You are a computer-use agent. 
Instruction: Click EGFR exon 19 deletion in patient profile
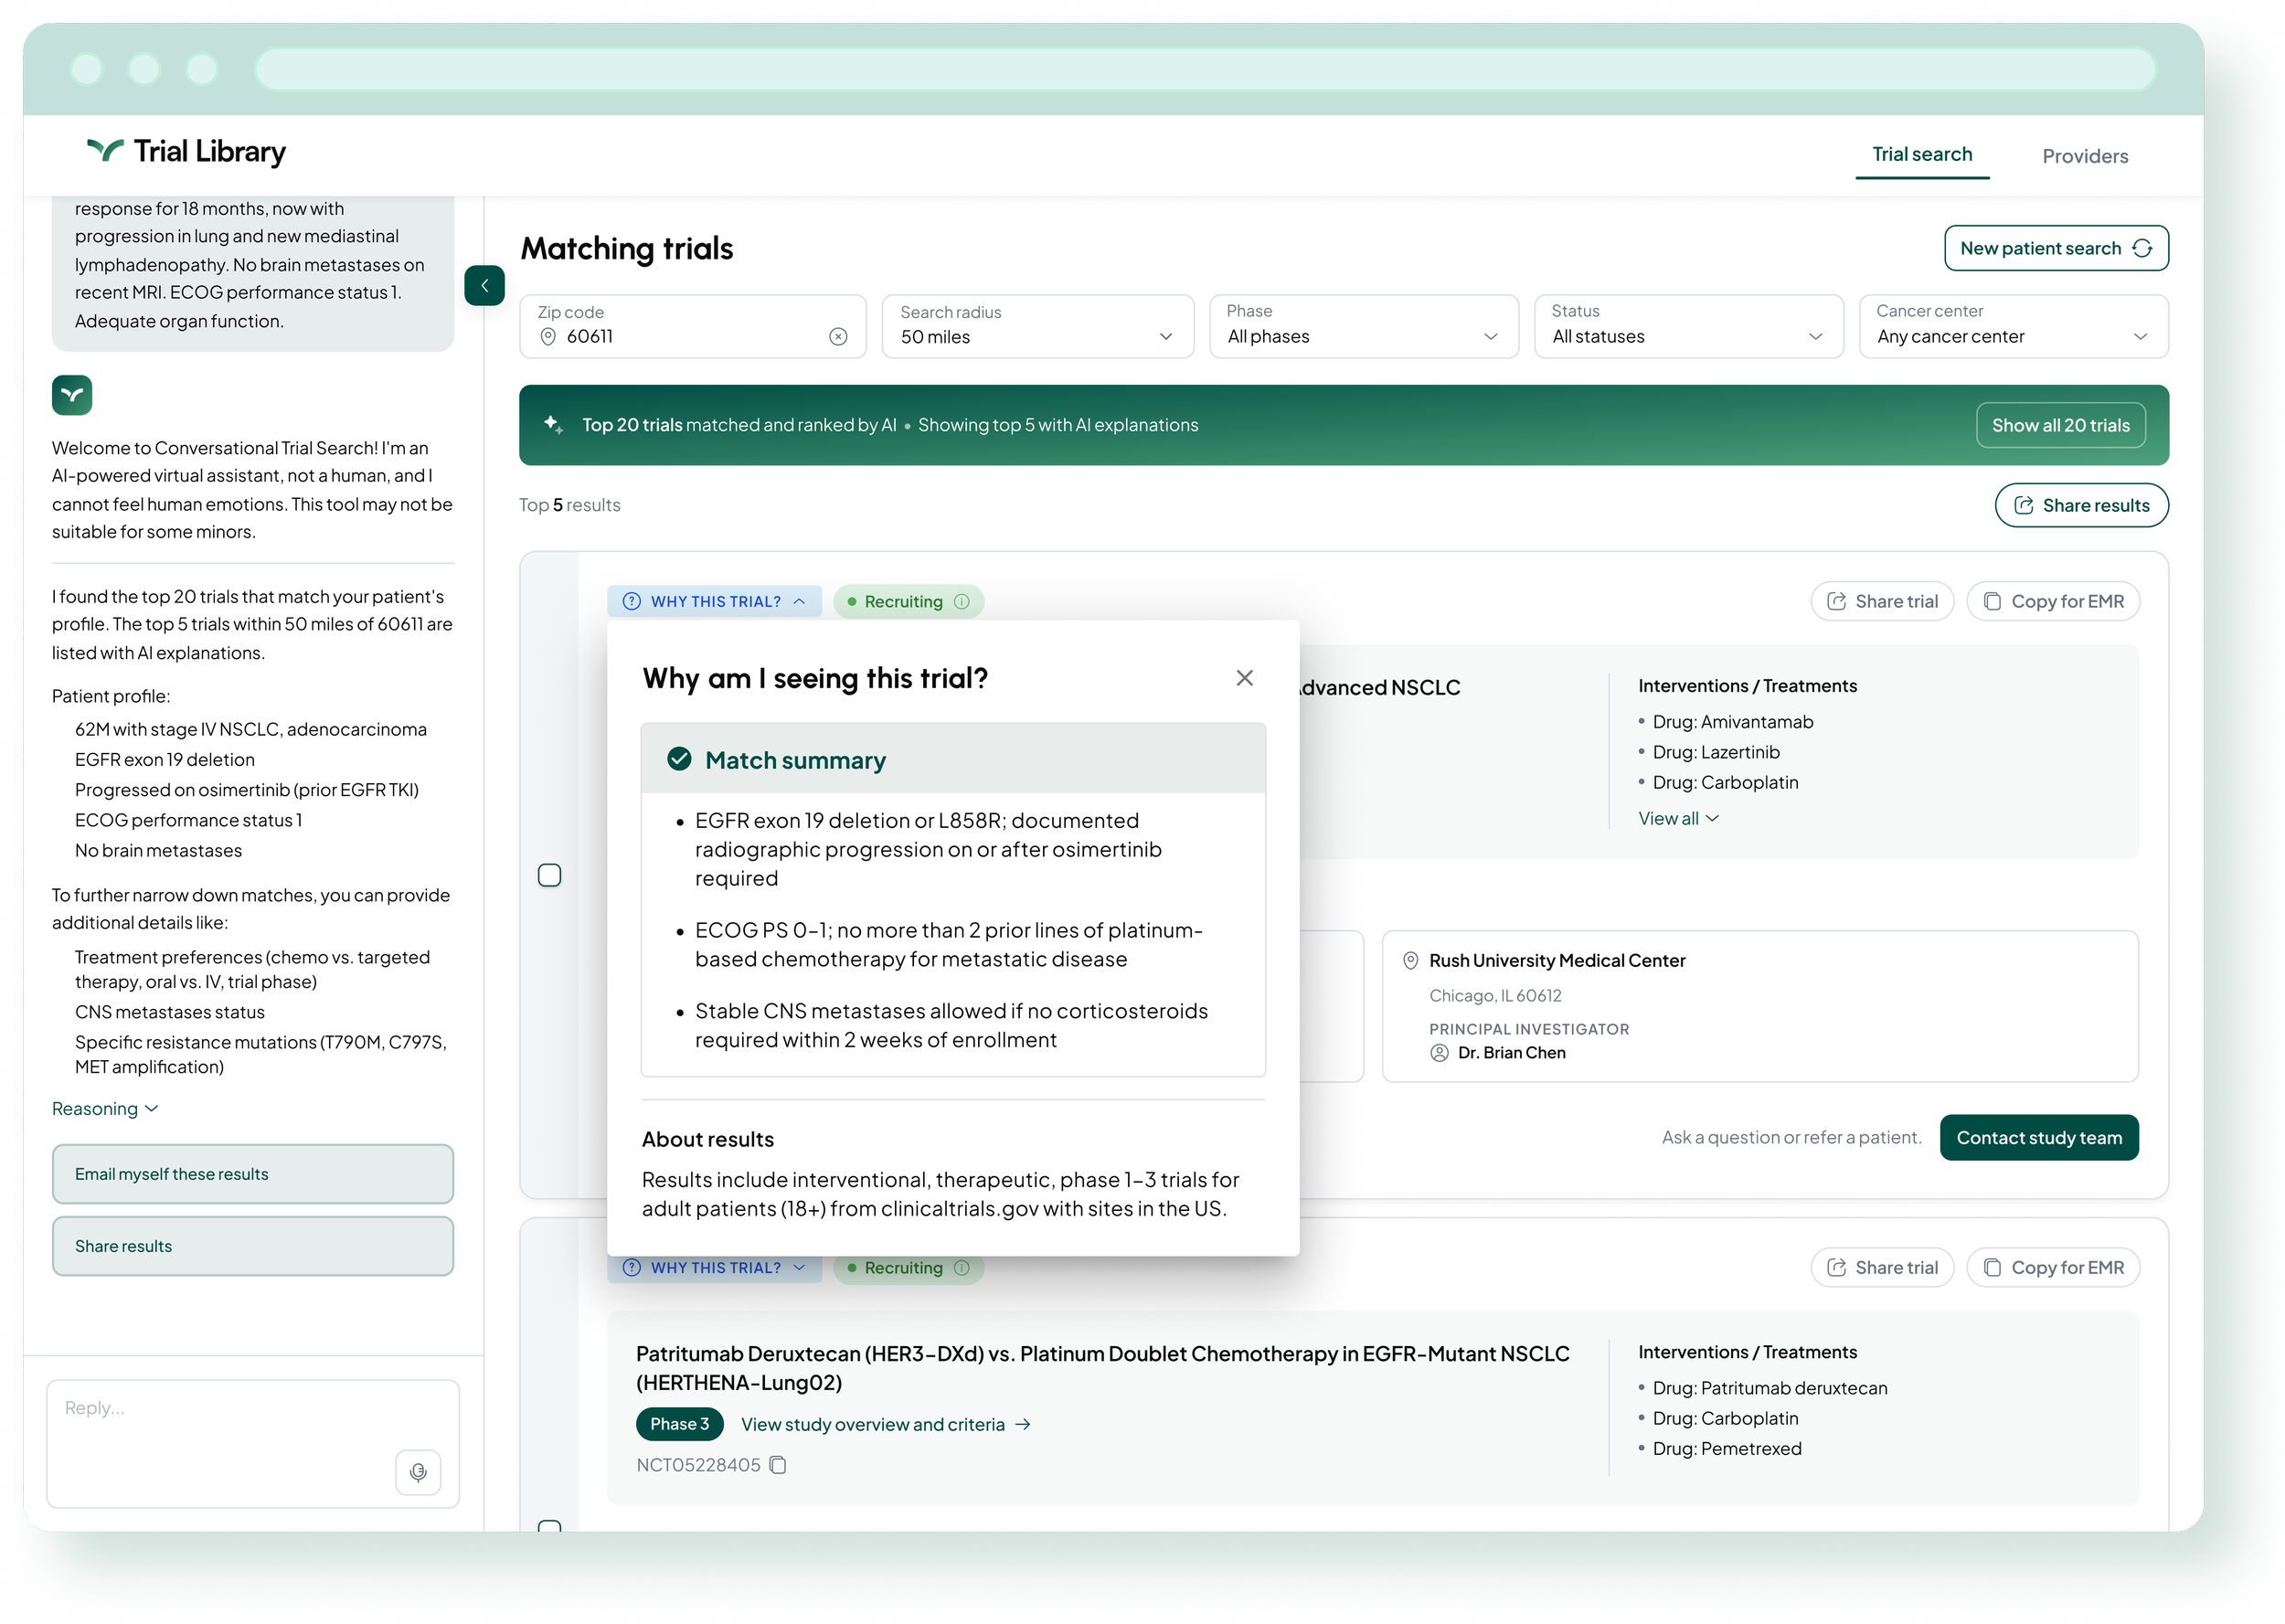(x=164, y=759)
